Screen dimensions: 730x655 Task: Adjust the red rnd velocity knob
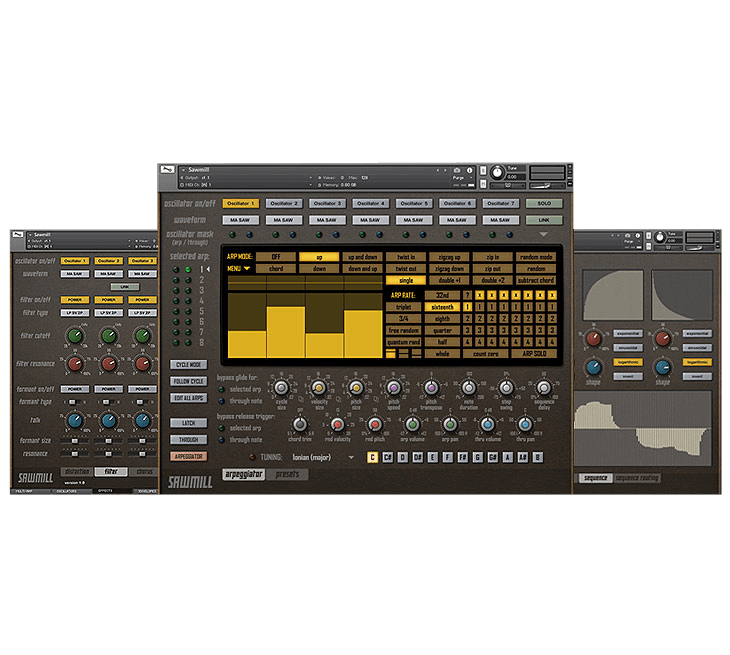[338, 424]
